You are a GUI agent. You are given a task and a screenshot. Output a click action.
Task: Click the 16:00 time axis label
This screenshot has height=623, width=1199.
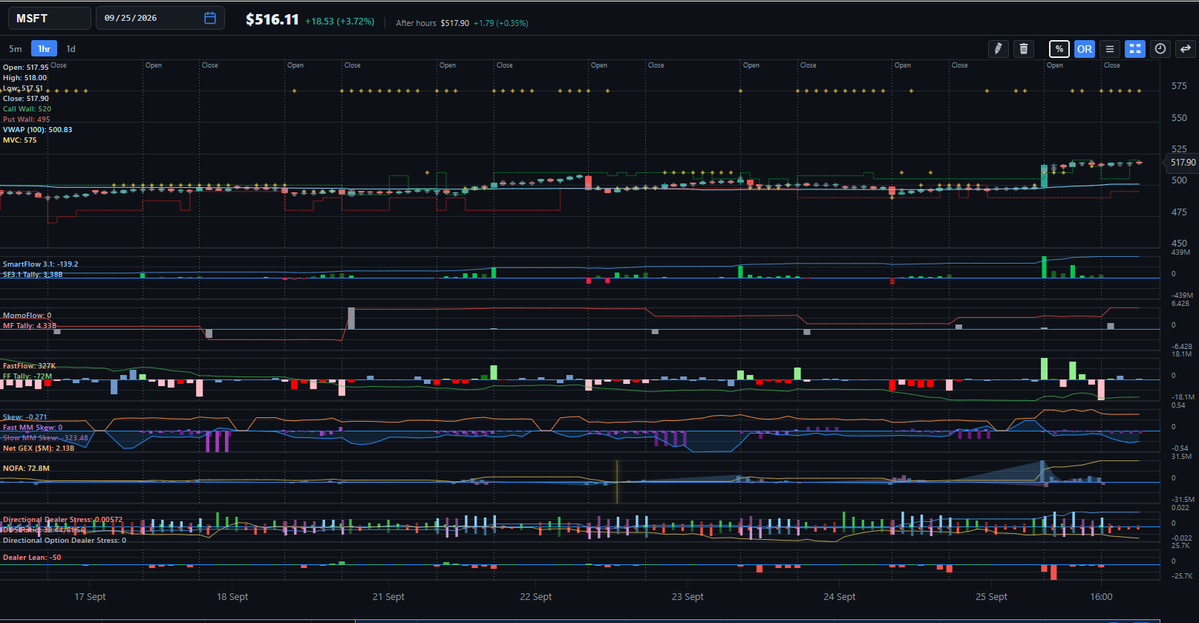[1101, 597]
